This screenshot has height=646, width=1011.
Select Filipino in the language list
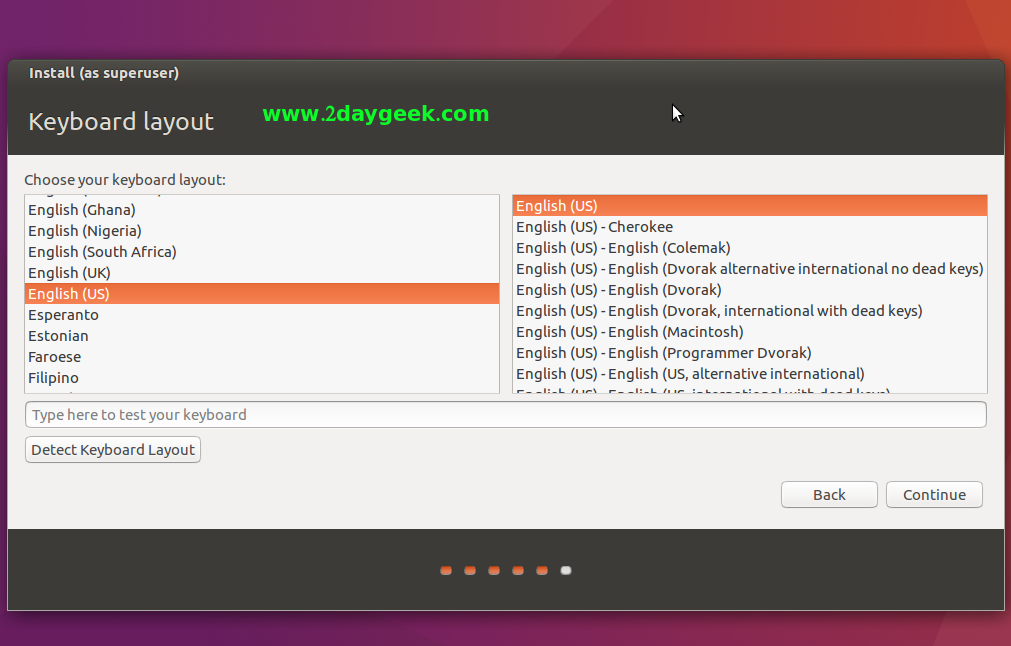tap(54, 378)
